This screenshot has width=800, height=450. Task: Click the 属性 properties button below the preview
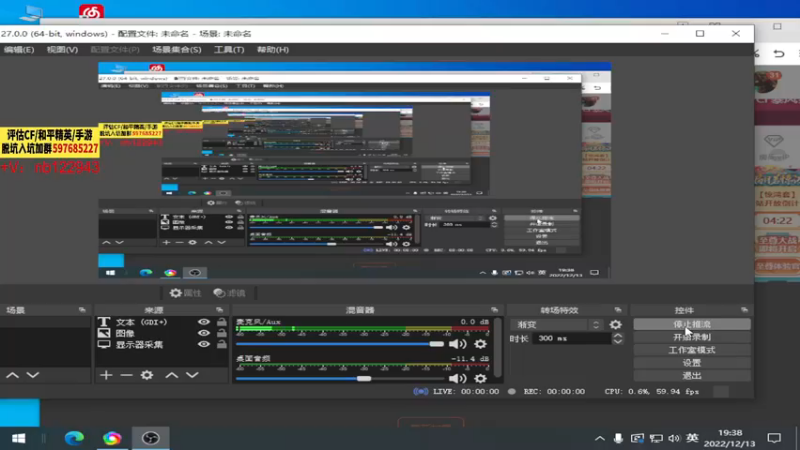coord(186,293)
